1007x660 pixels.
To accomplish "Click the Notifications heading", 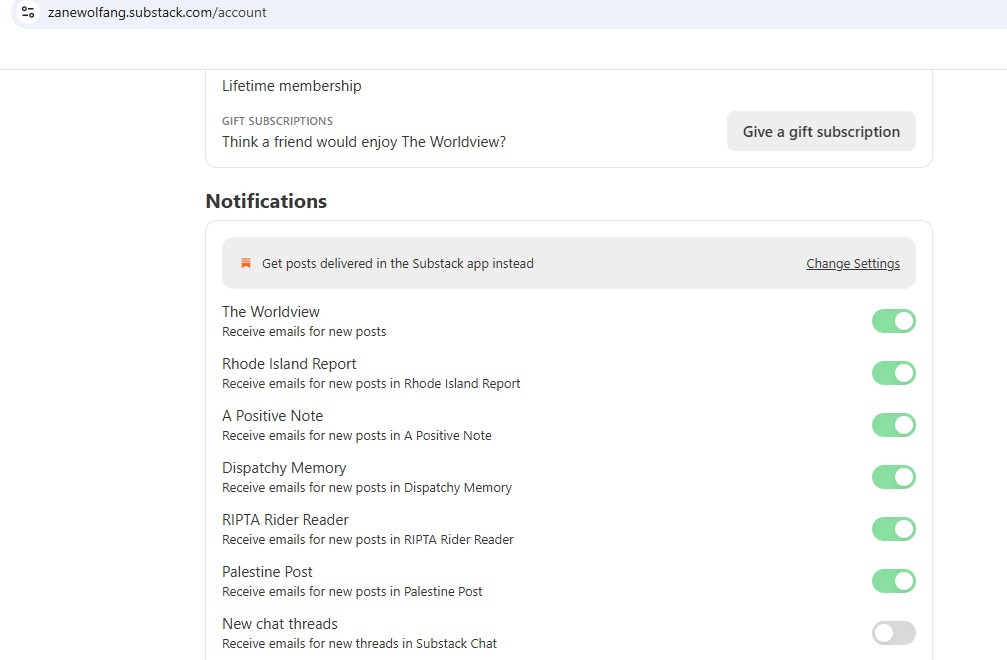I will 266,201.
